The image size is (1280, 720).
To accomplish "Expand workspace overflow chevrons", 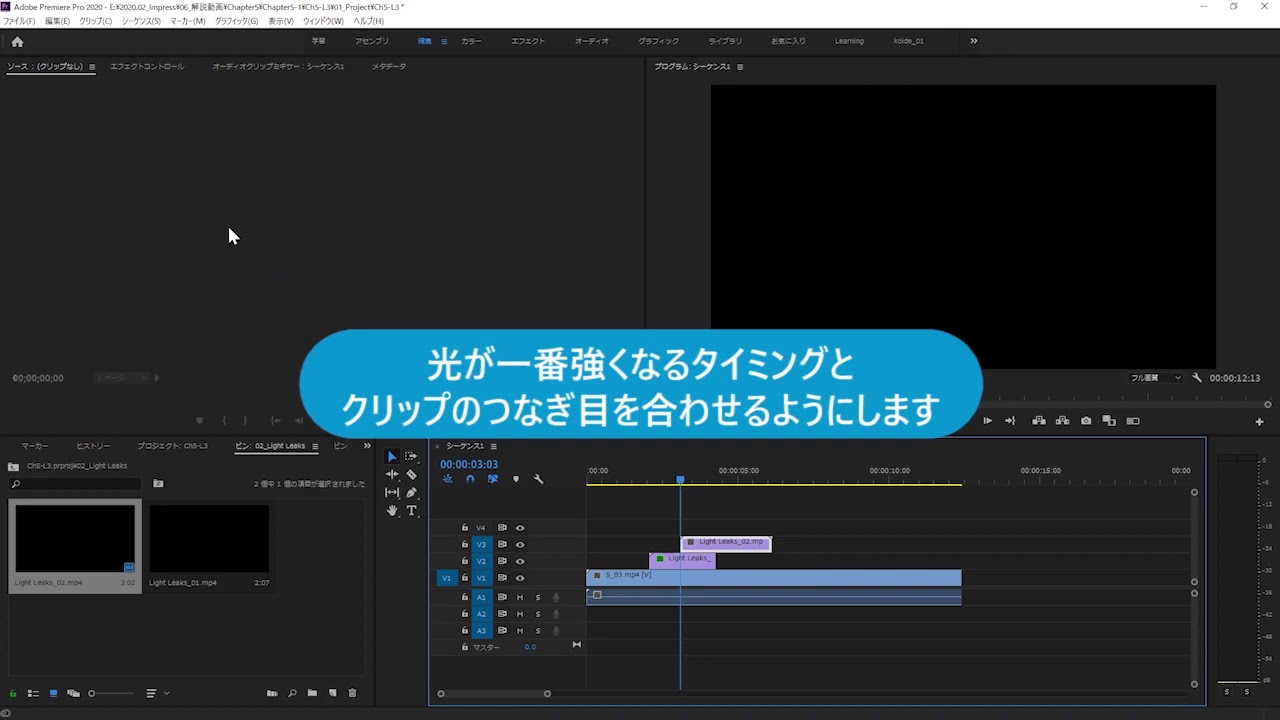I will (973, 41).
